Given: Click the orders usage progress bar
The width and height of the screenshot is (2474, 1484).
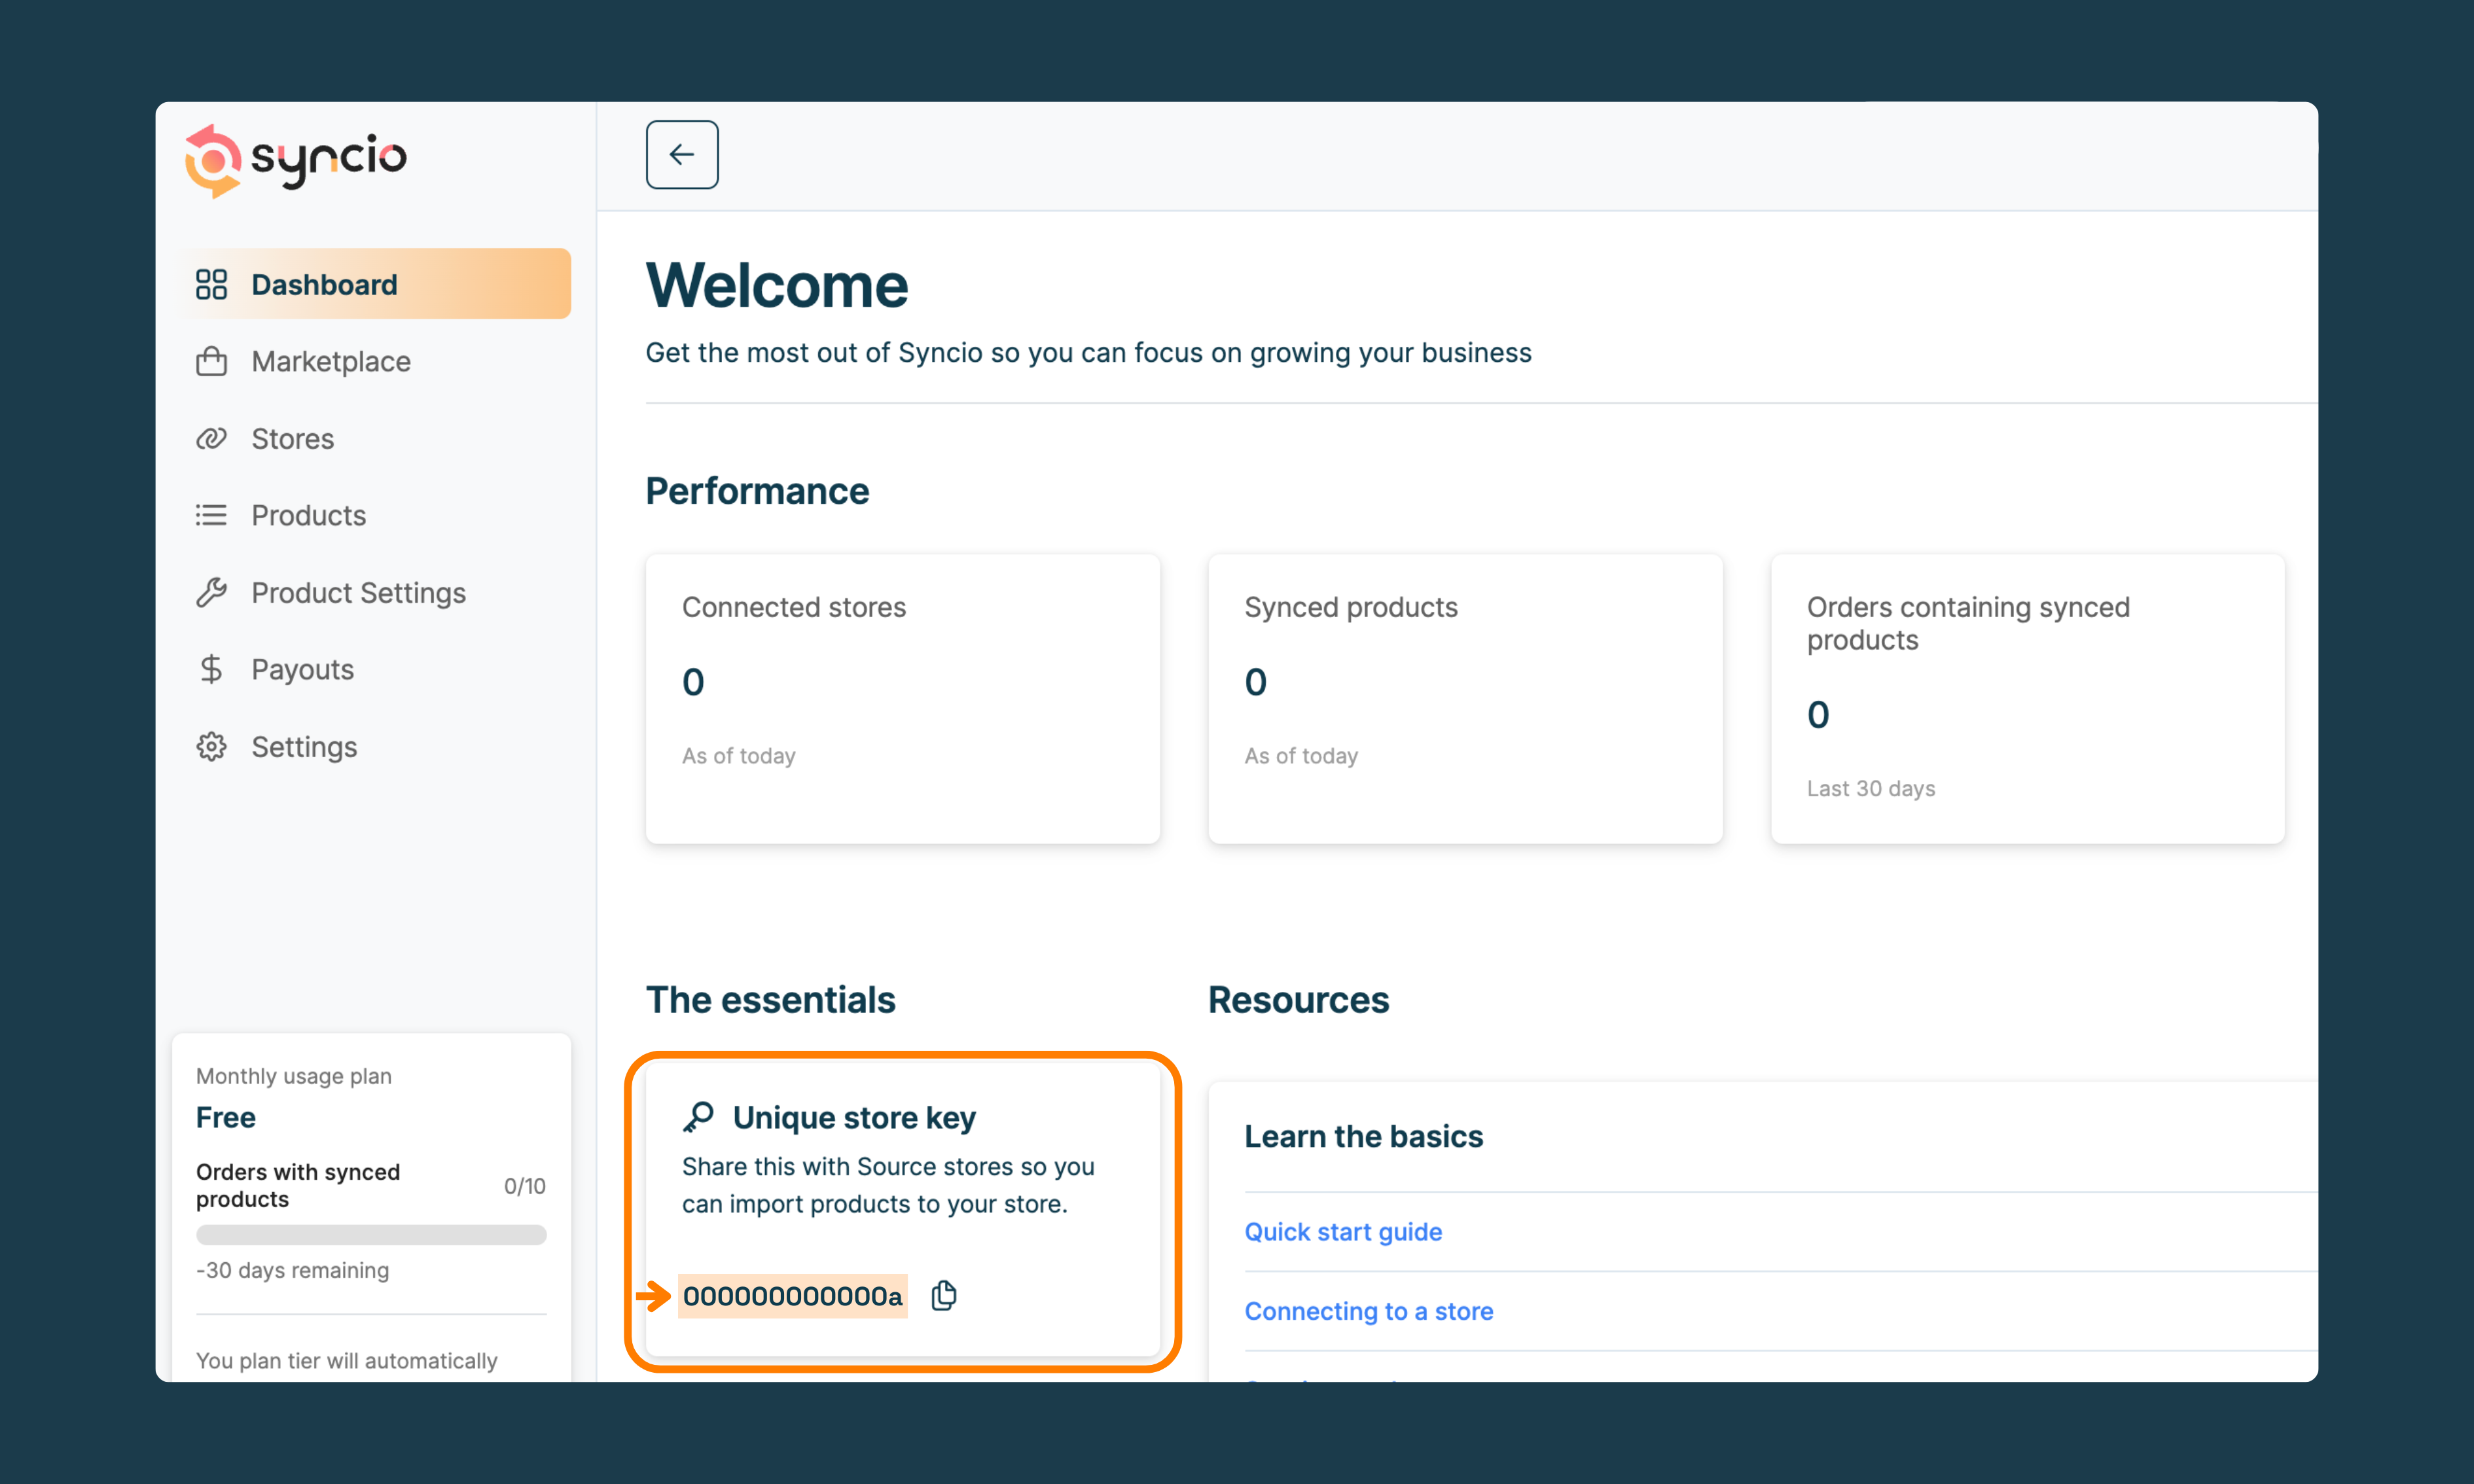Looking at the screenshot, I should coord(371,1234).
